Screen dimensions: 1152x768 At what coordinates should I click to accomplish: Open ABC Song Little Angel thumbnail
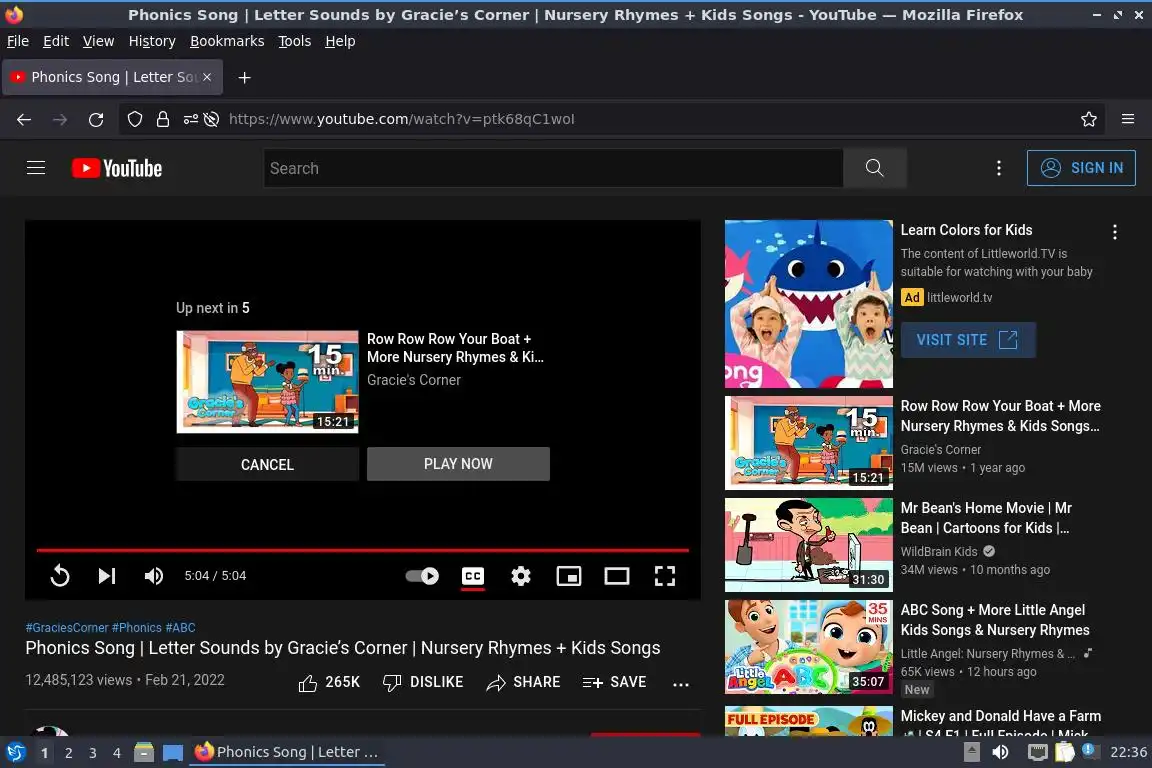click(809, 647)
